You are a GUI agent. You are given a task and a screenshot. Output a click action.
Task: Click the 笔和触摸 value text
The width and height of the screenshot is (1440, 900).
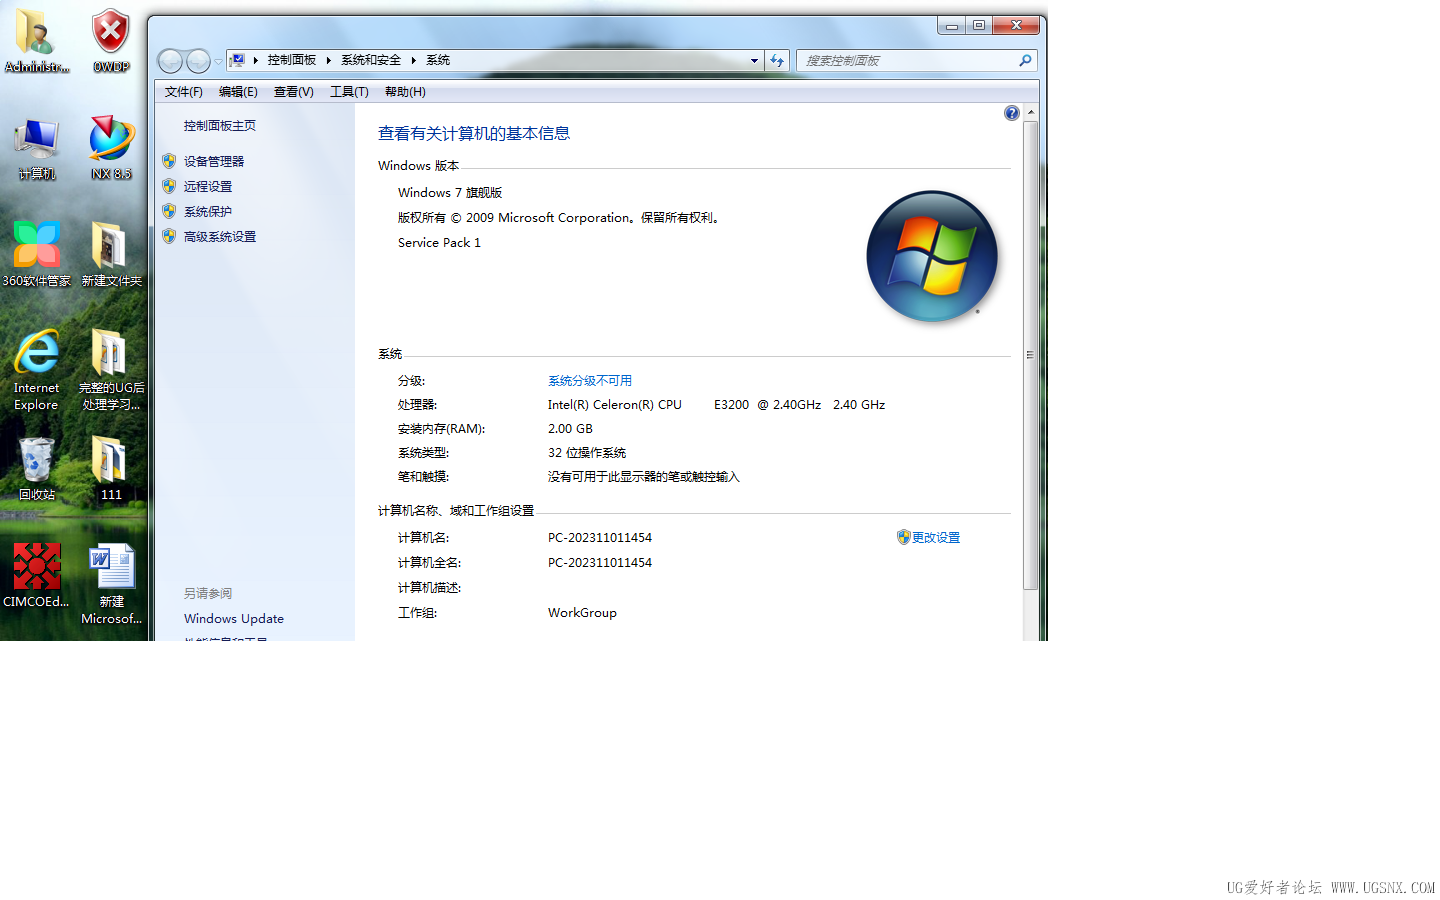click(644, 477)
